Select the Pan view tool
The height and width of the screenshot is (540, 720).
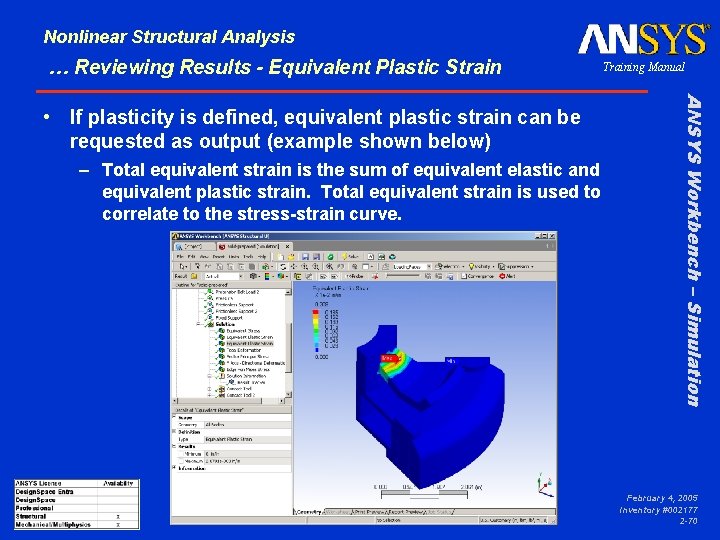(293, 266)
